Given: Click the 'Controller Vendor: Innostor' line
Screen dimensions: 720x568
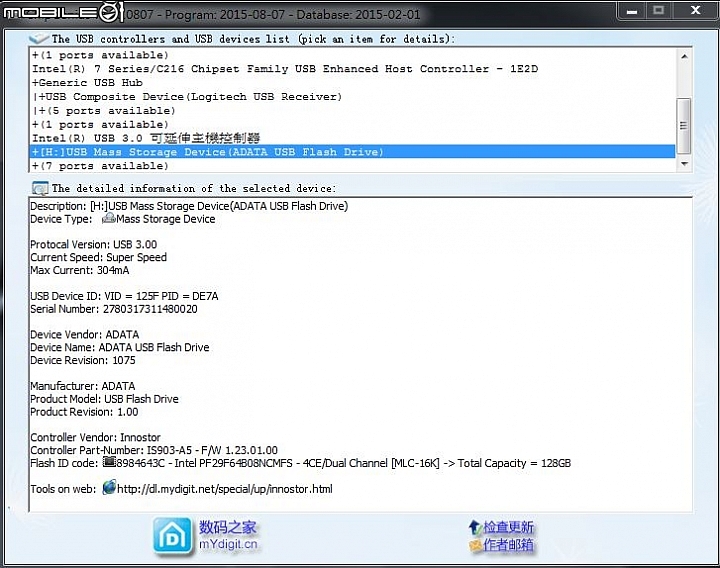Looking at the screenshot, I should pyautogui.click(x=96, y=438).
